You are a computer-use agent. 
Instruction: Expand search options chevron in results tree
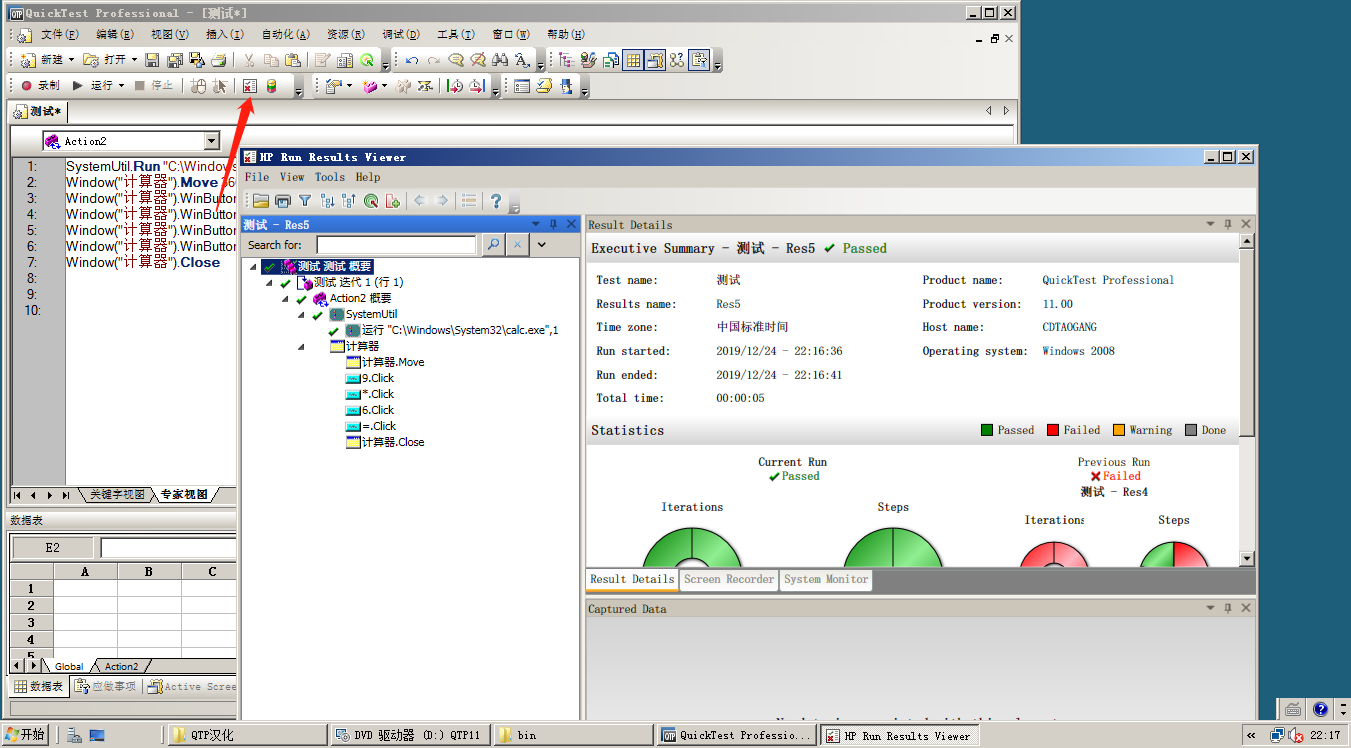[541, 244]
